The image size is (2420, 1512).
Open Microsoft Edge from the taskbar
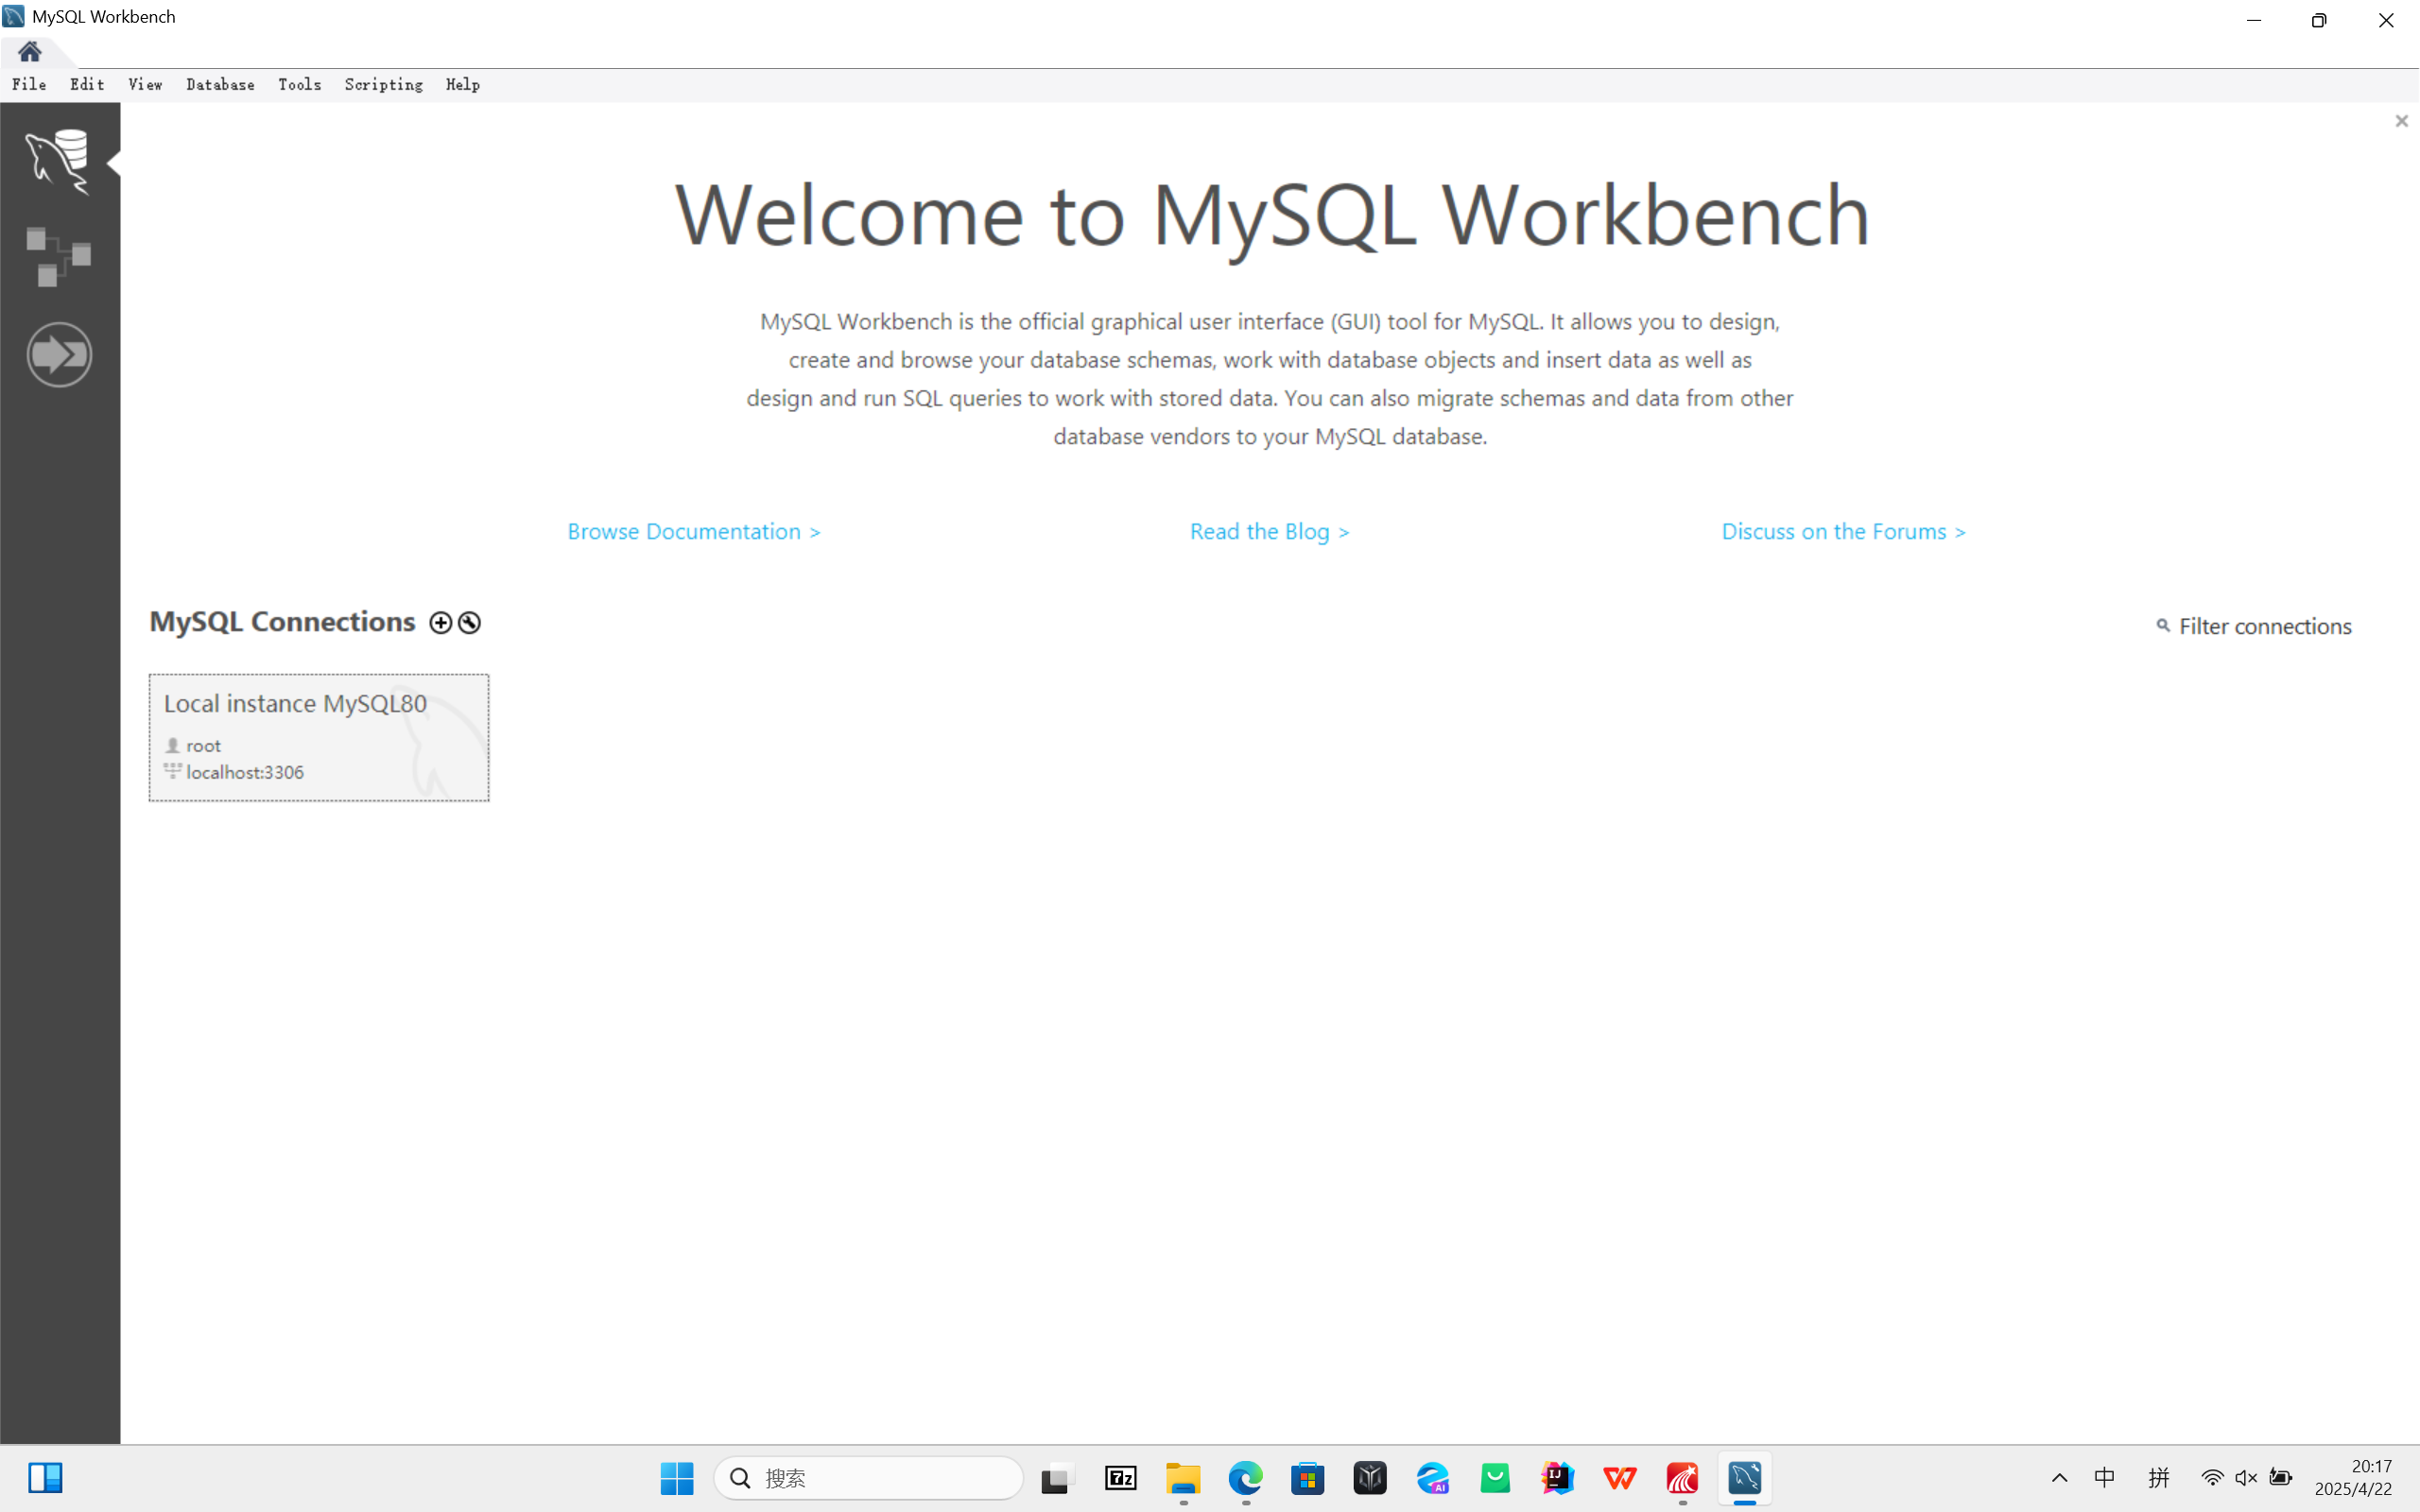pyautogui.click(x=1245, y=1478)
